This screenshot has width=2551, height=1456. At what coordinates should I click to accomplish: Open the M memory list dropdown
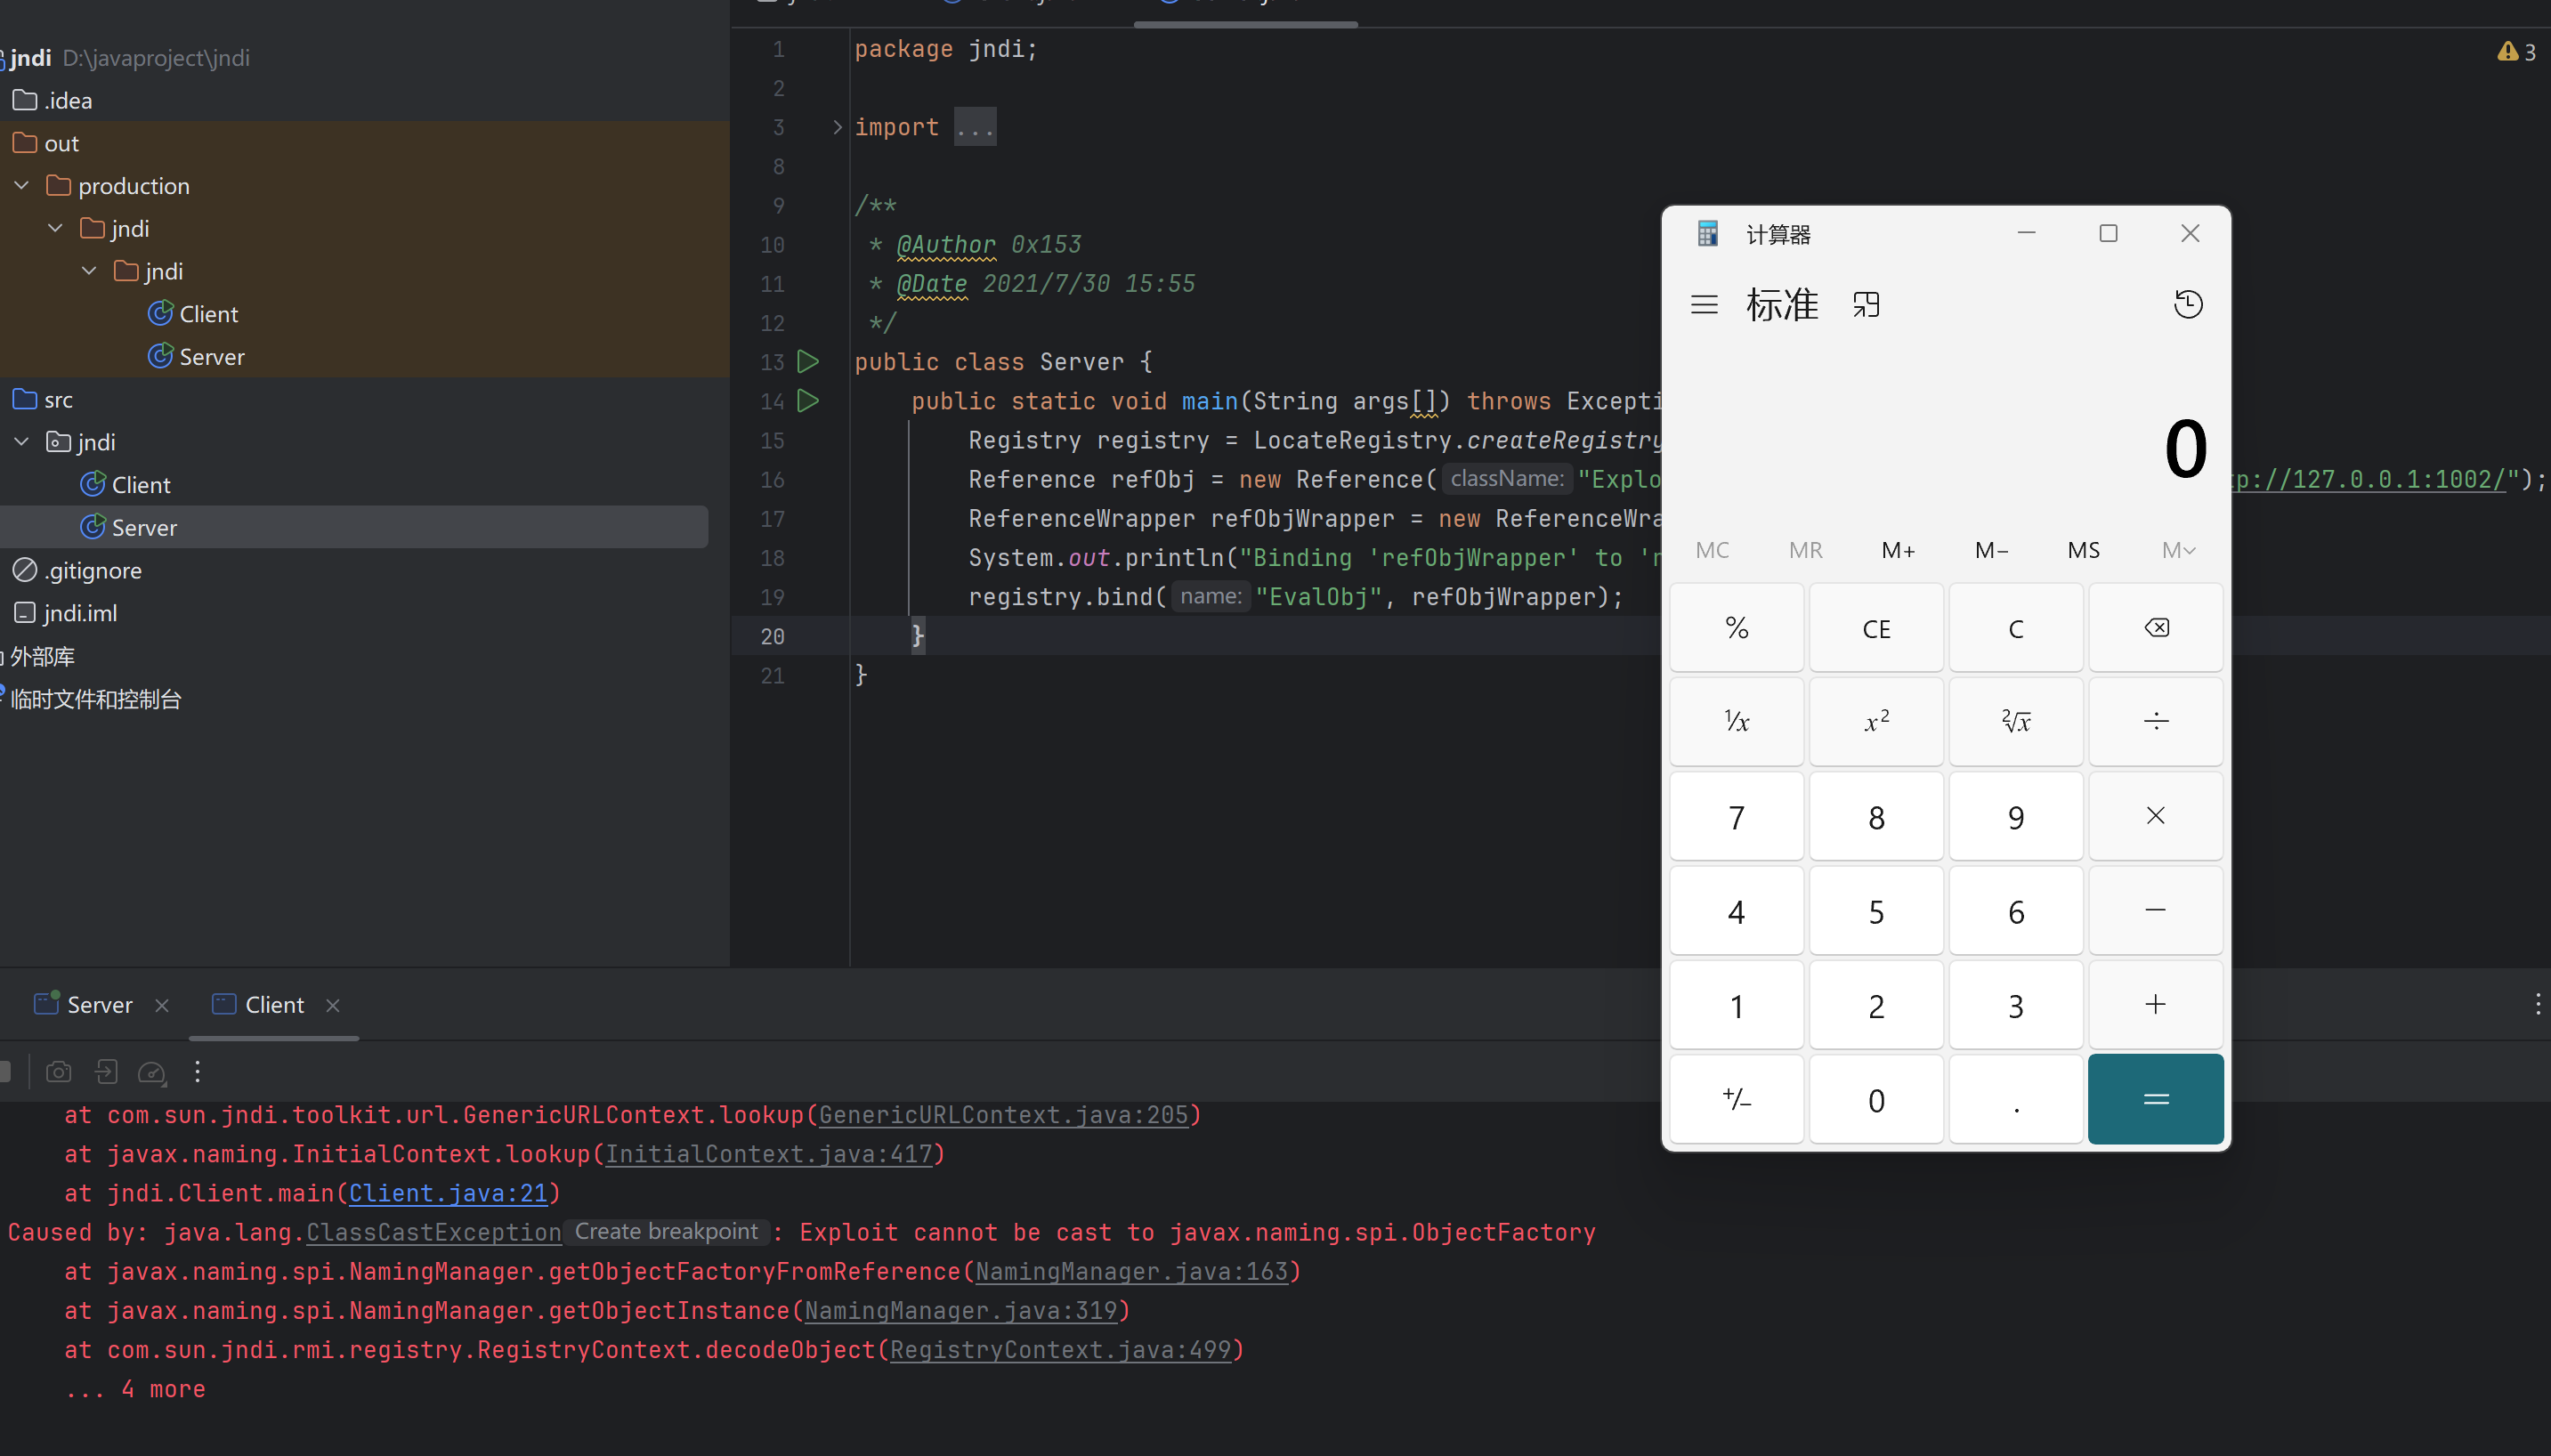click(x=2177, y=550)
